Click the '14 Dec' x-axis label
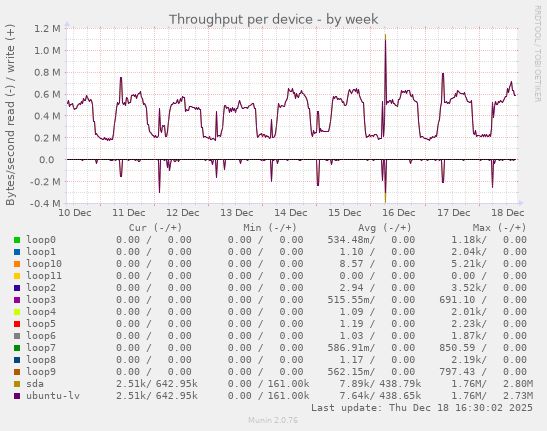This screenshot has width=547, height=431. click(291, 213)
